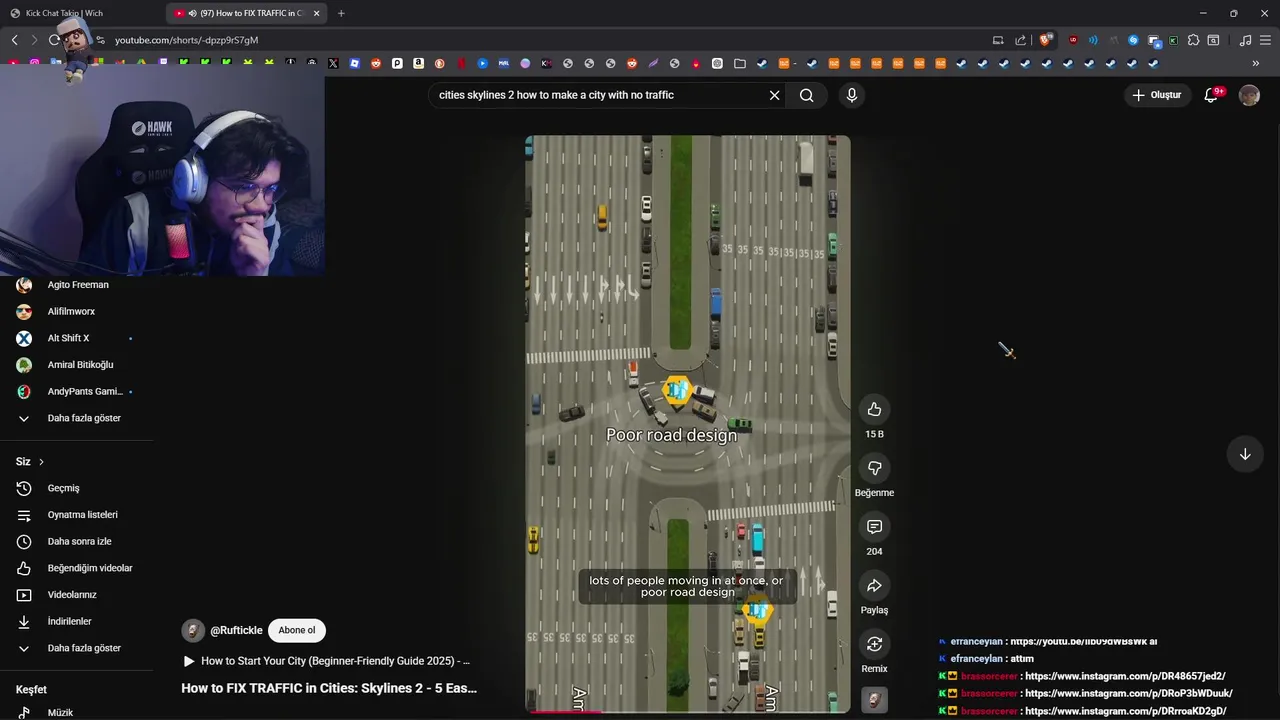Open the X (Twitter) bookmark
The width and height of the screenshot is (1280, 720).
[333, 63]
